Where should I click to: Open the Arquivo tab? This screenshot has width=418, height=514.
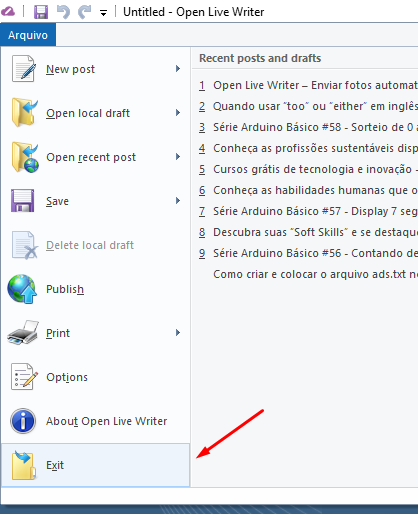click(28, 35)
